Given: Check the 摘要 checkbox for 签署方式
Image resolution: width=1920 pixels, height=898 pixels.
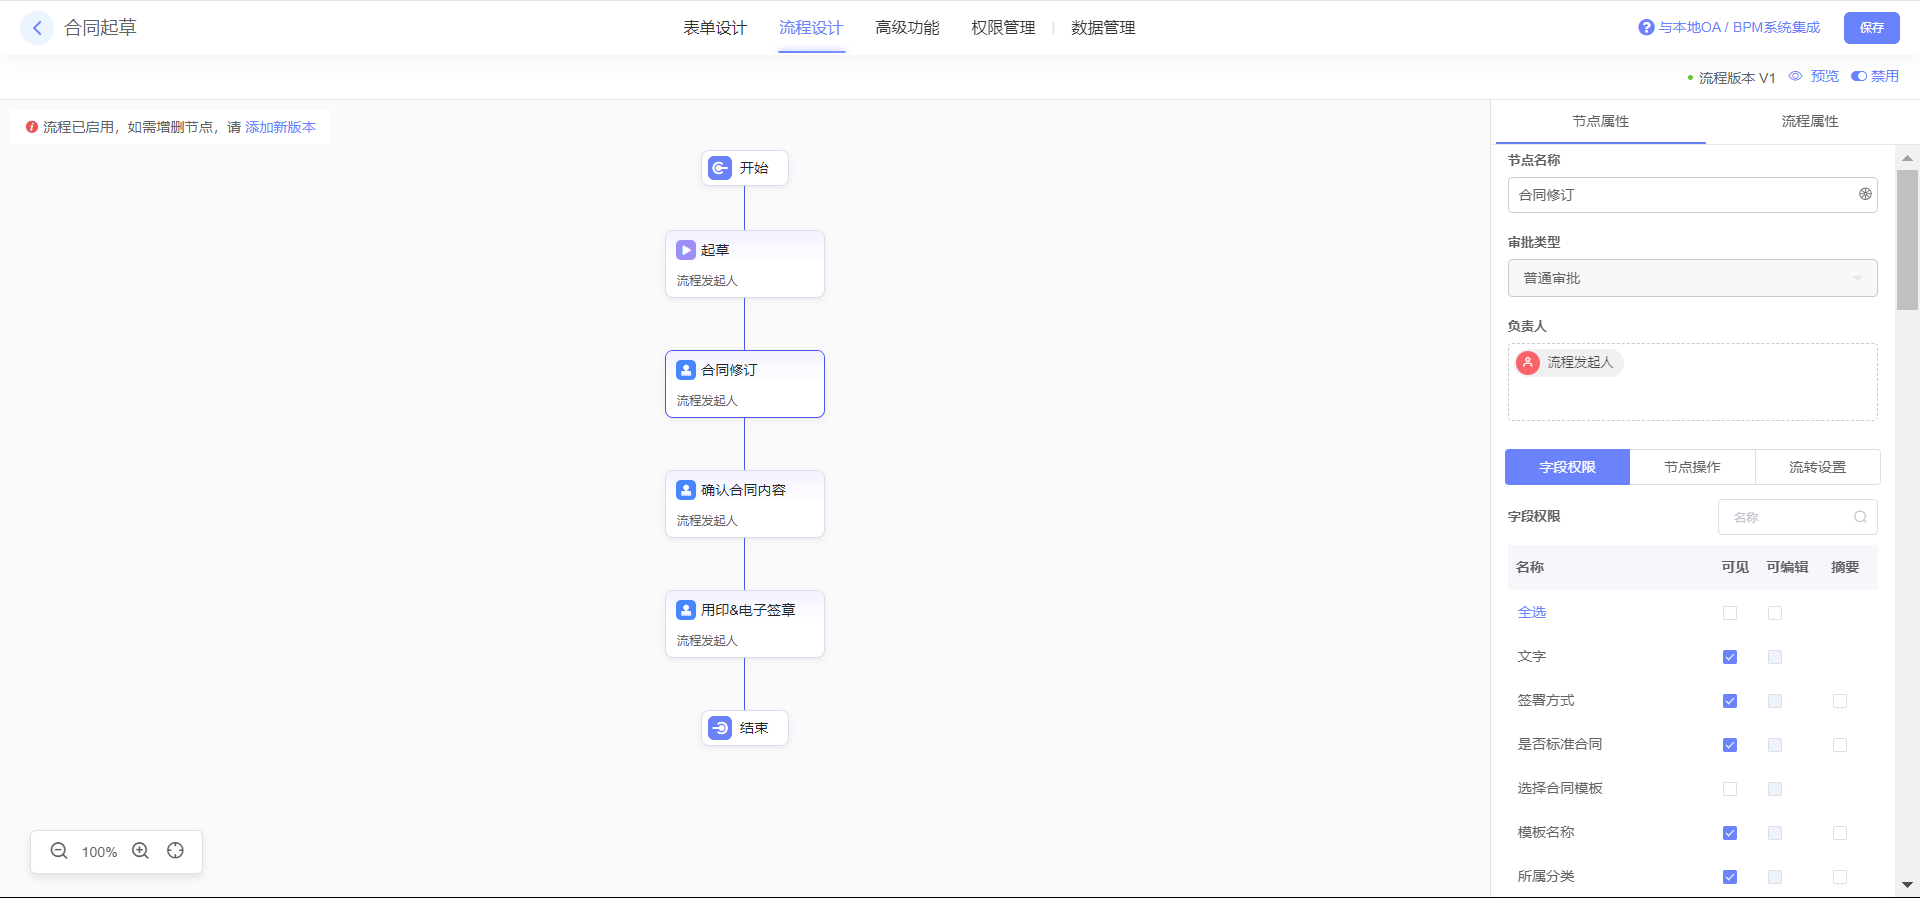Looking at the screenshot, I should click(1840, 701).
